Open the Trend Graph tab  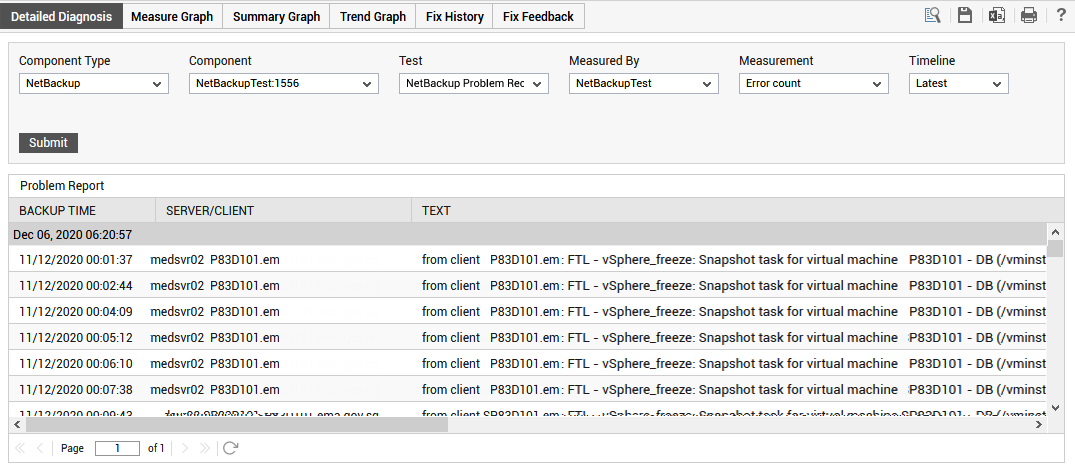[373, 16]
